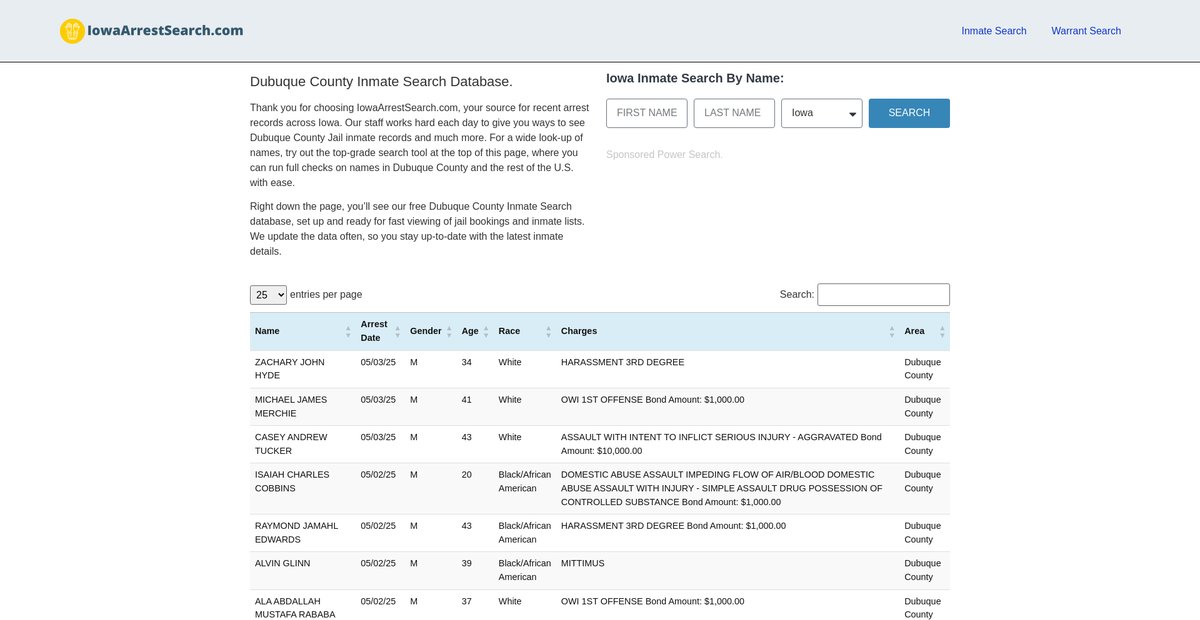
Task: Click the IowaArrestSearch.com site title
Action: (166, 30)
